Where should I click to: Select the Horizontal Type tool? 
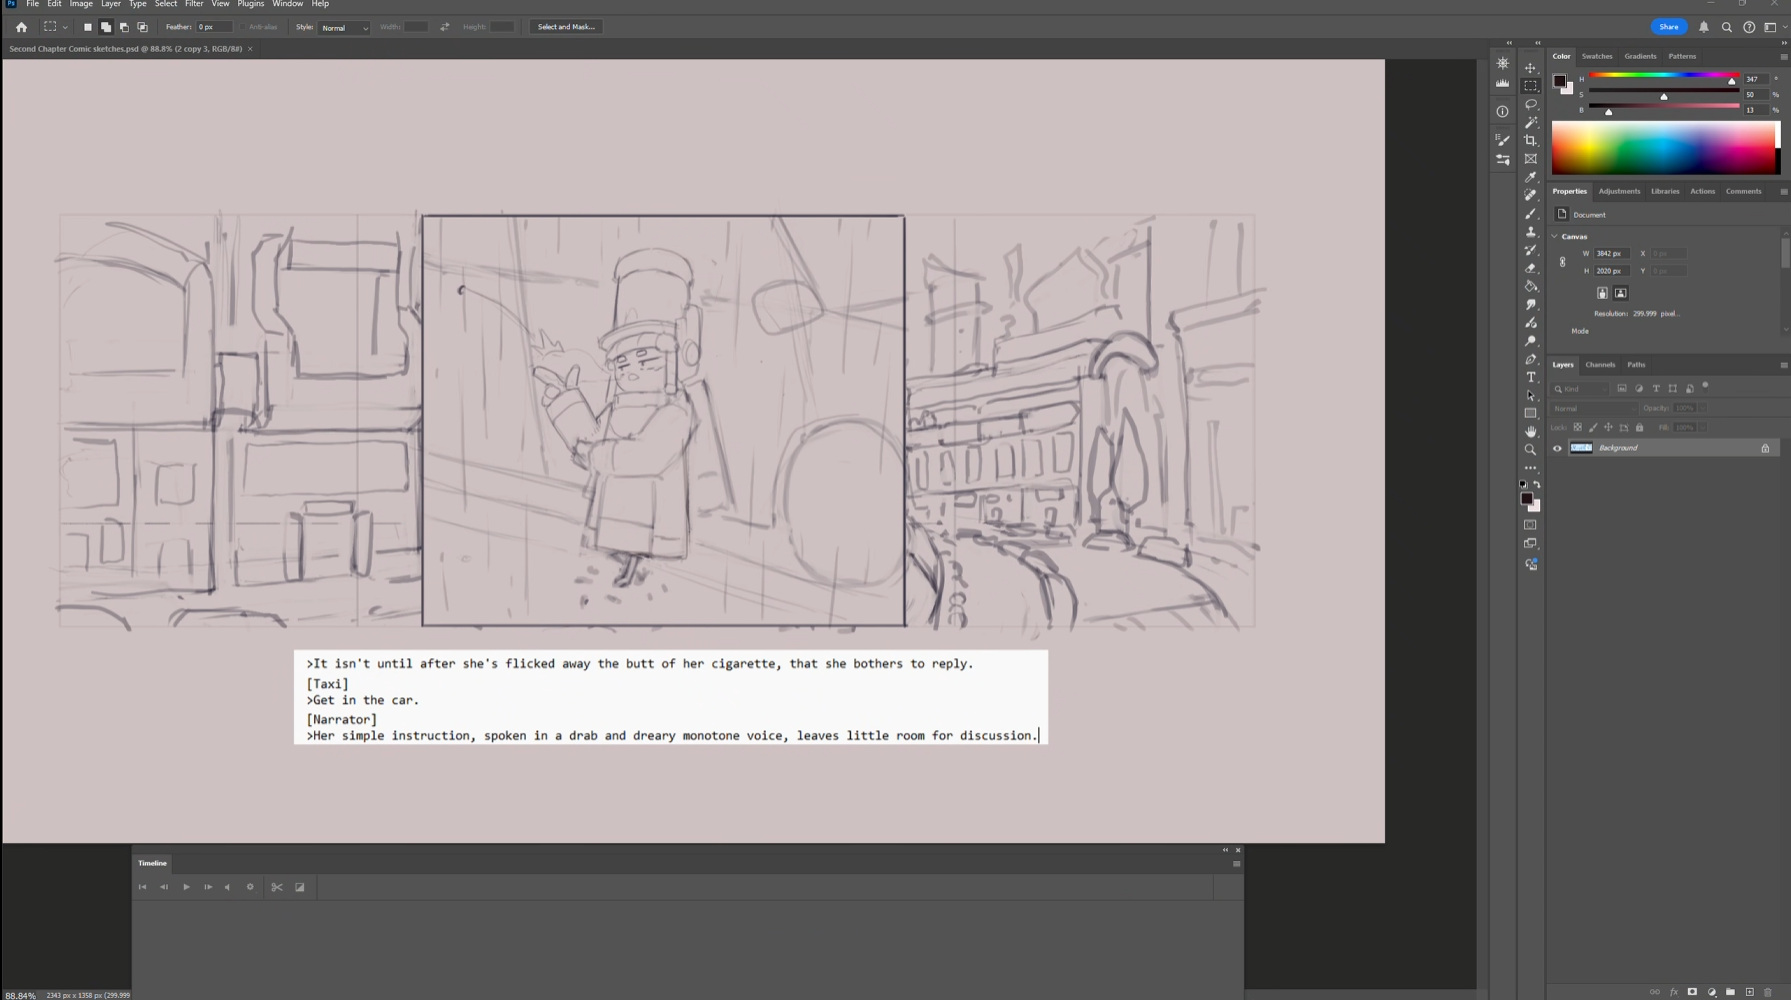coord(1530,377)
